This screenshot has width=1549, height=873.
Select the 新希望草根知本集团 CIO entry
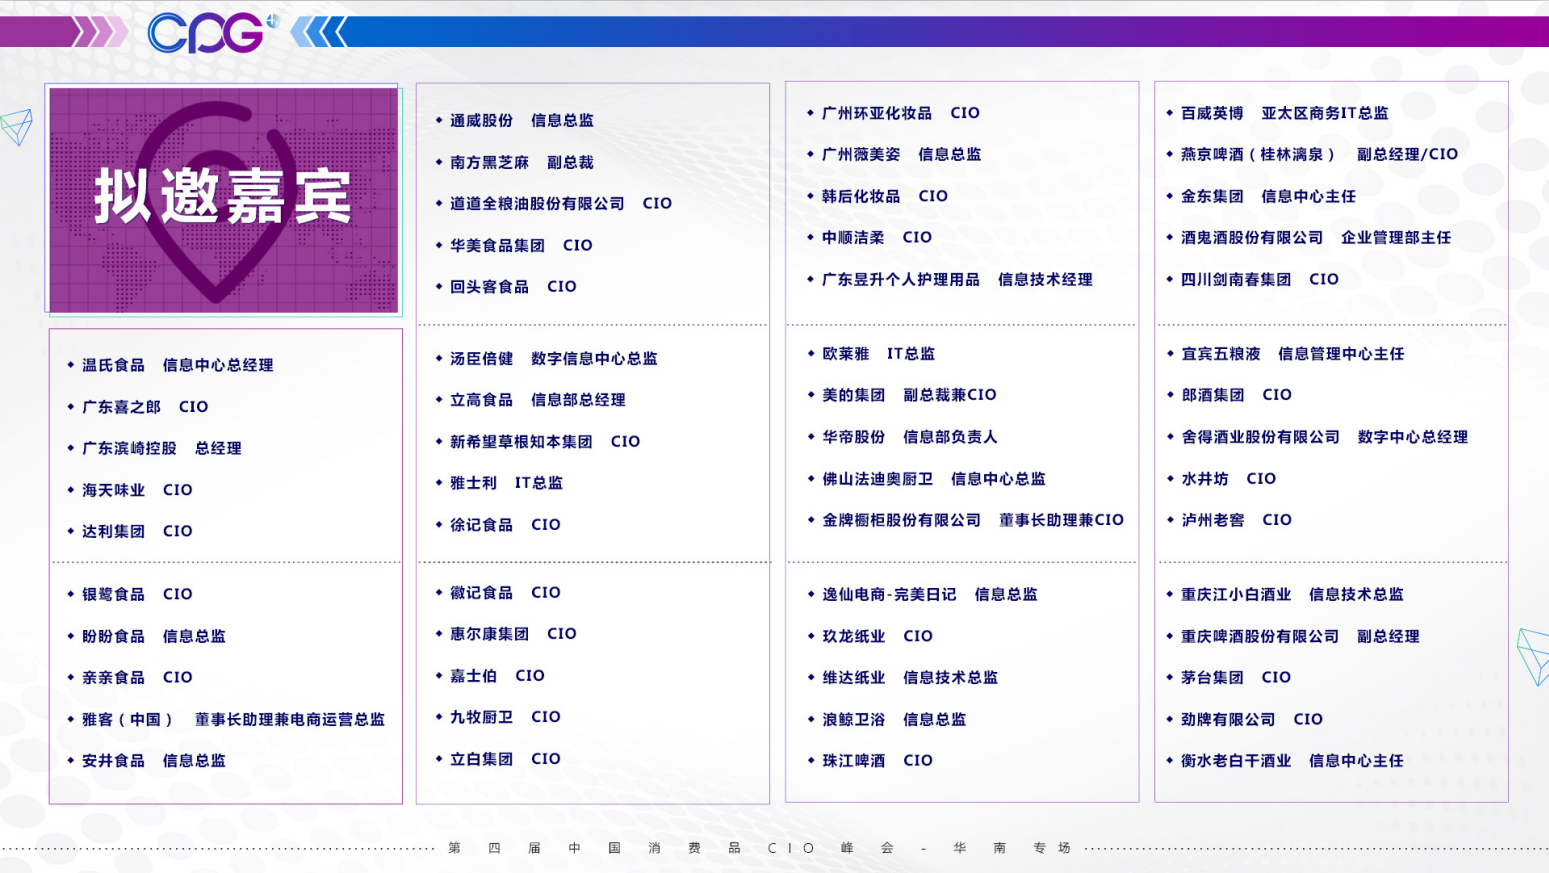(x=545, y=441)
